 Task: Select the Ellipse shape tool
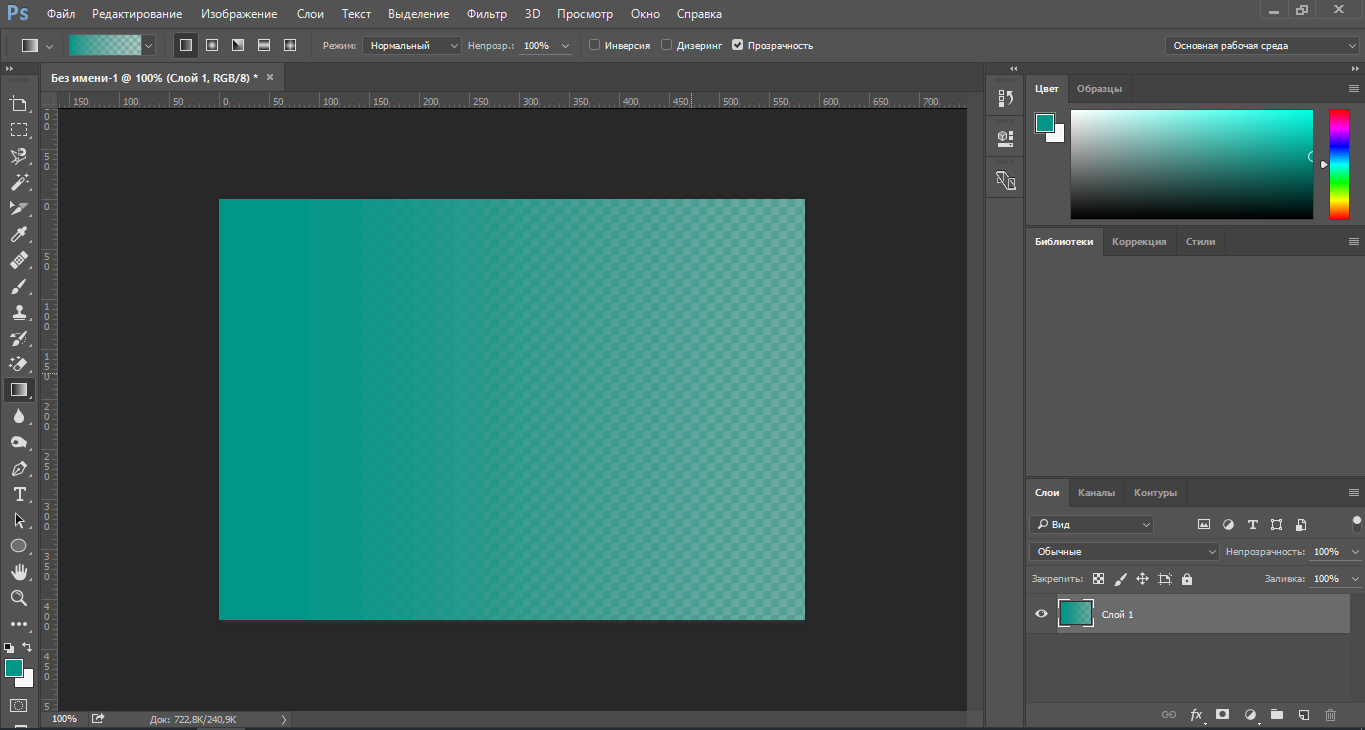[x=19, y=546]
